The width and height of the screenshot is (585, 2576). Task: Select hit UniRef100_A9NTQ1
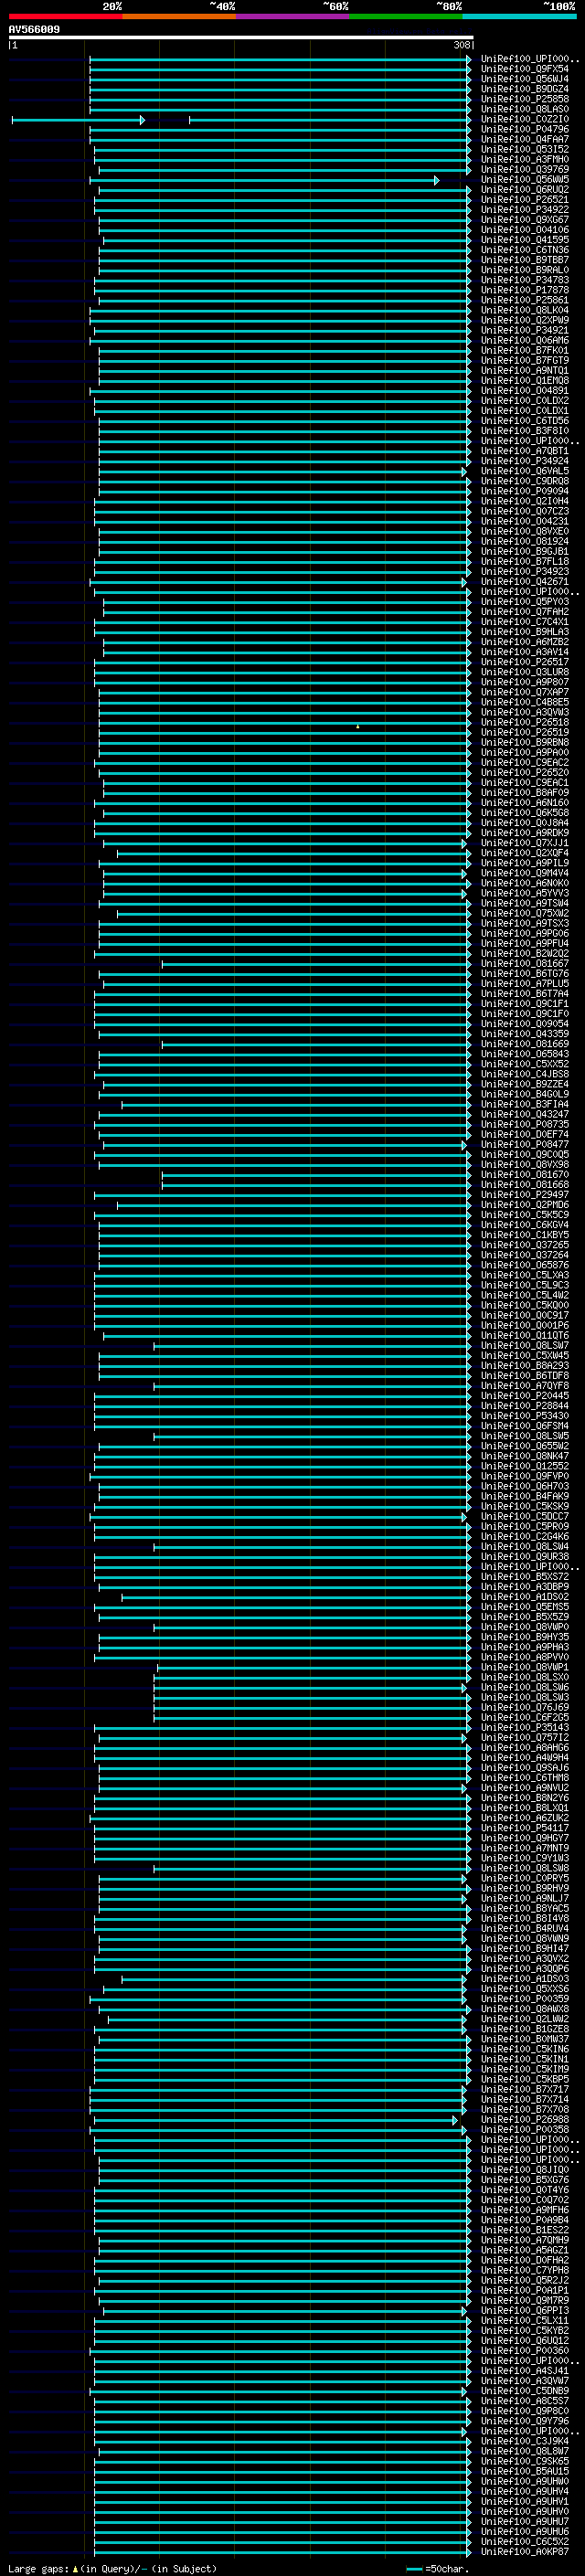tap(525, 371)
